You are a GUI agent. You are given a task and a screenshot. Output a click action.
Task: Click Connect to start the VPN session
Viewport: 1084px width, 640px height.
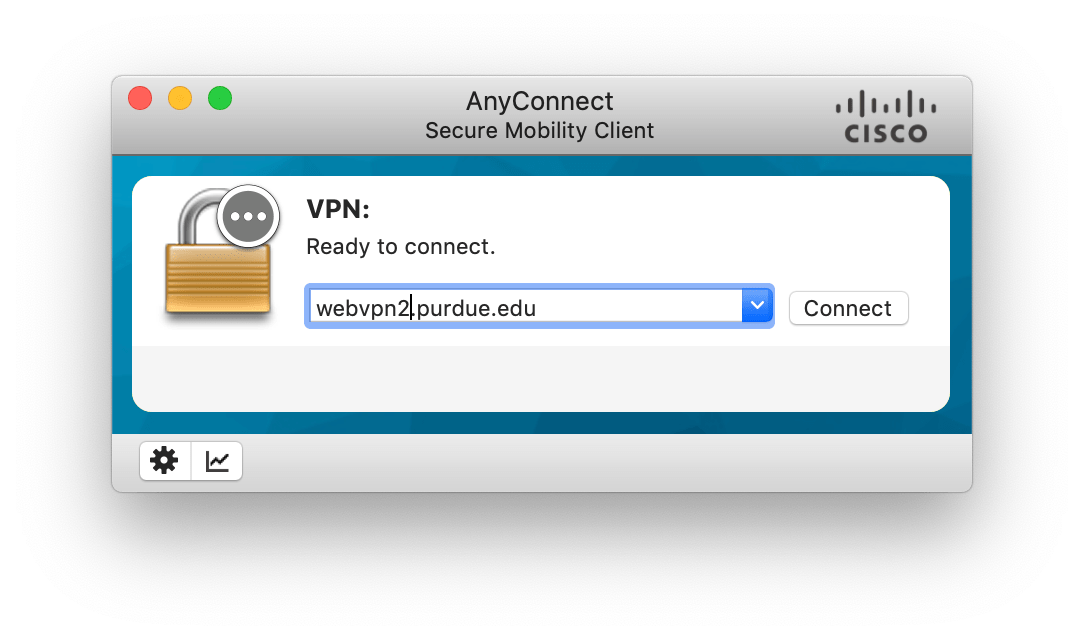pos(848,308)
